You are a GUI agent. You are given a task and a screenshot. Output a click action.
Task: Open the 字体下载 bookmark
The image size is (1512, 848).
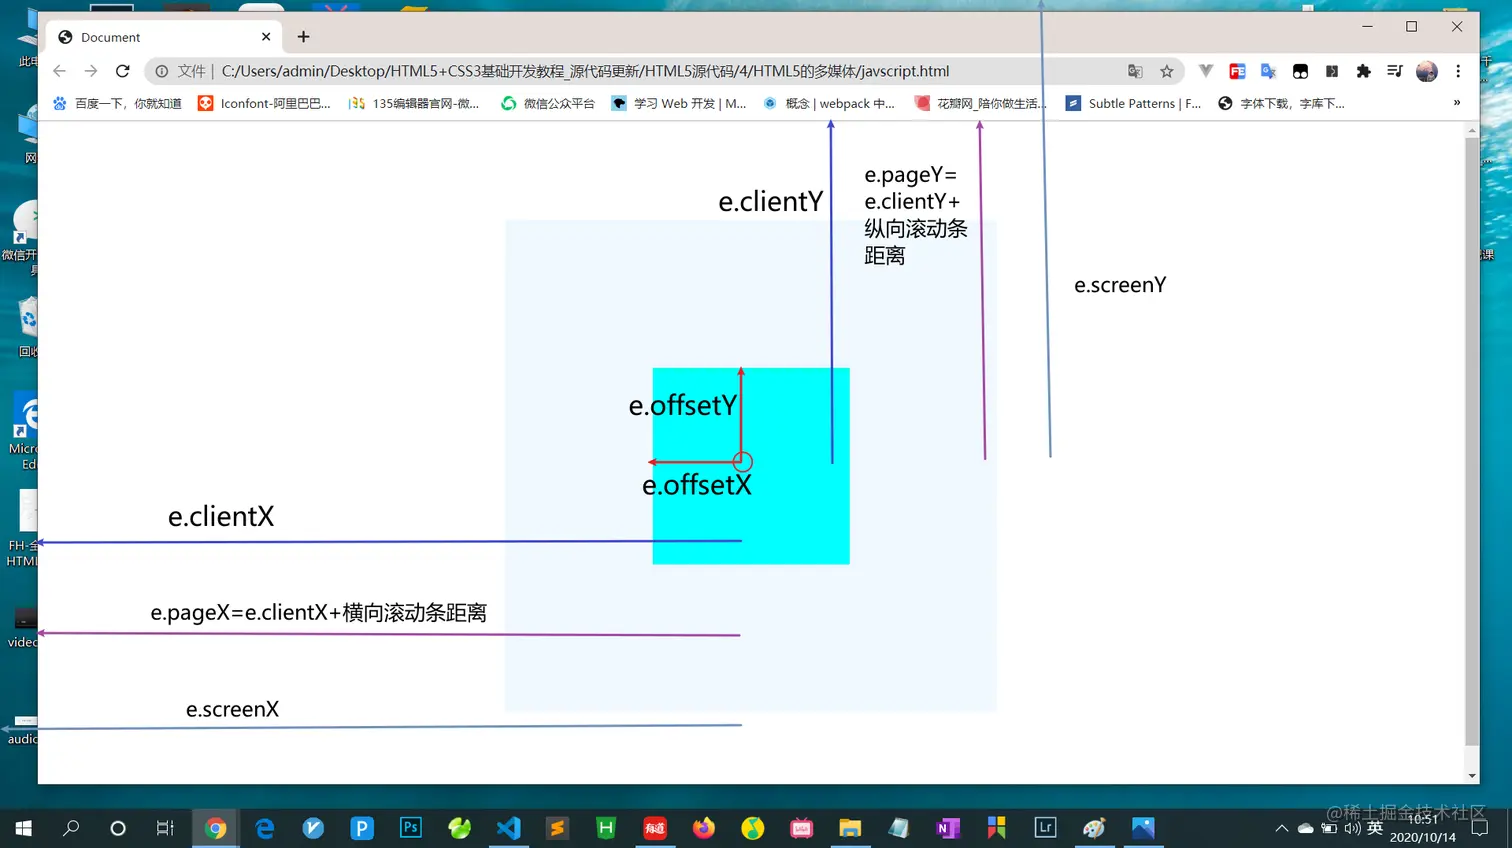pyautogui.click(x=1281, y=103)
